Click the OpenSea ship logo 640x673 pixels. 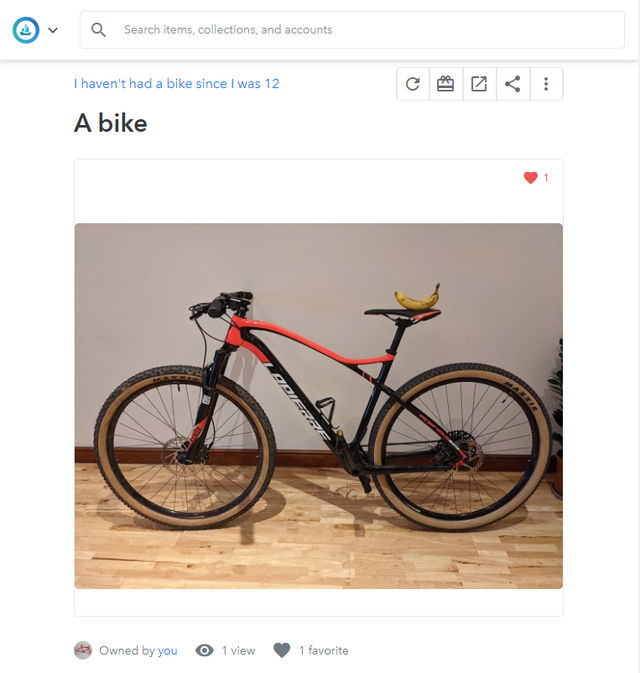click(x=26, y=30)
